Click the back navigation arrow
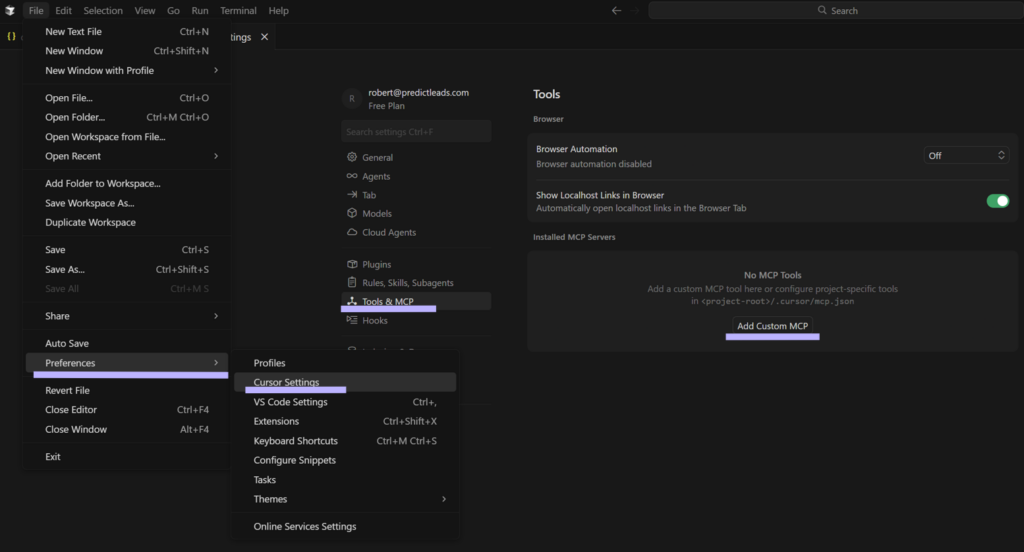Screen dimensions: 1024x552 pyautogui.click(x=616, y=10)
